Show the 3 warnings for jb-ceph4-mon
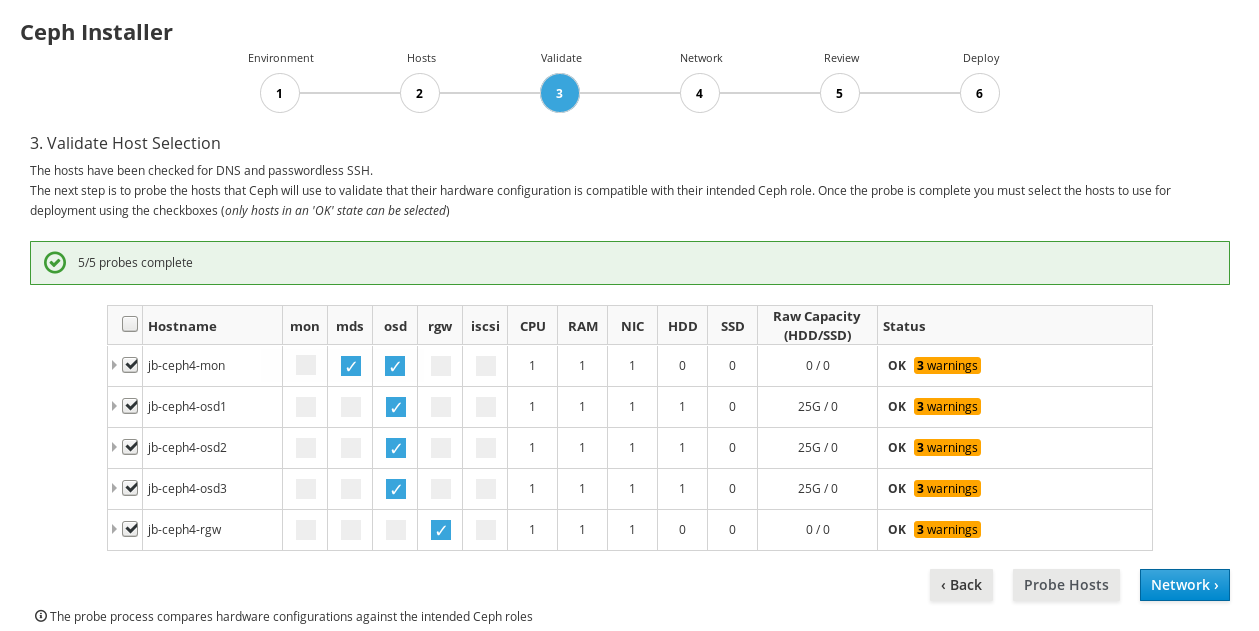The width and height of the screenshot is (1259, 631). (x=947, y=366)
